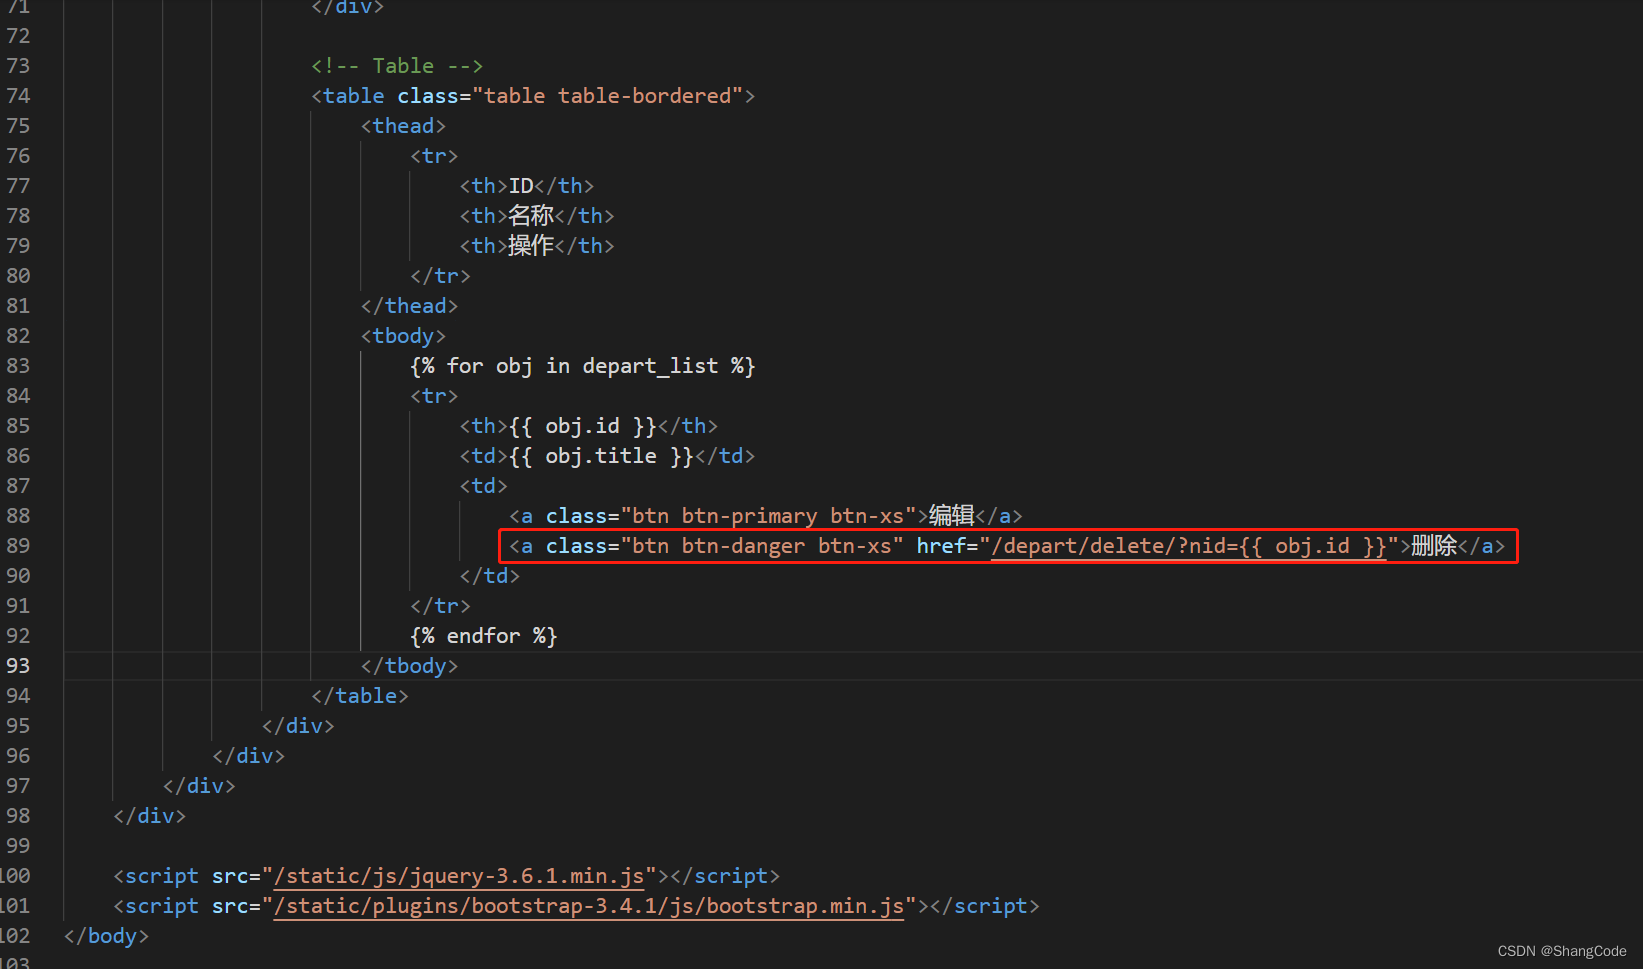Click the '<!-- Table -->' comment
Image resolution: width=1643 pixels, height=969 pixels.
397,66
